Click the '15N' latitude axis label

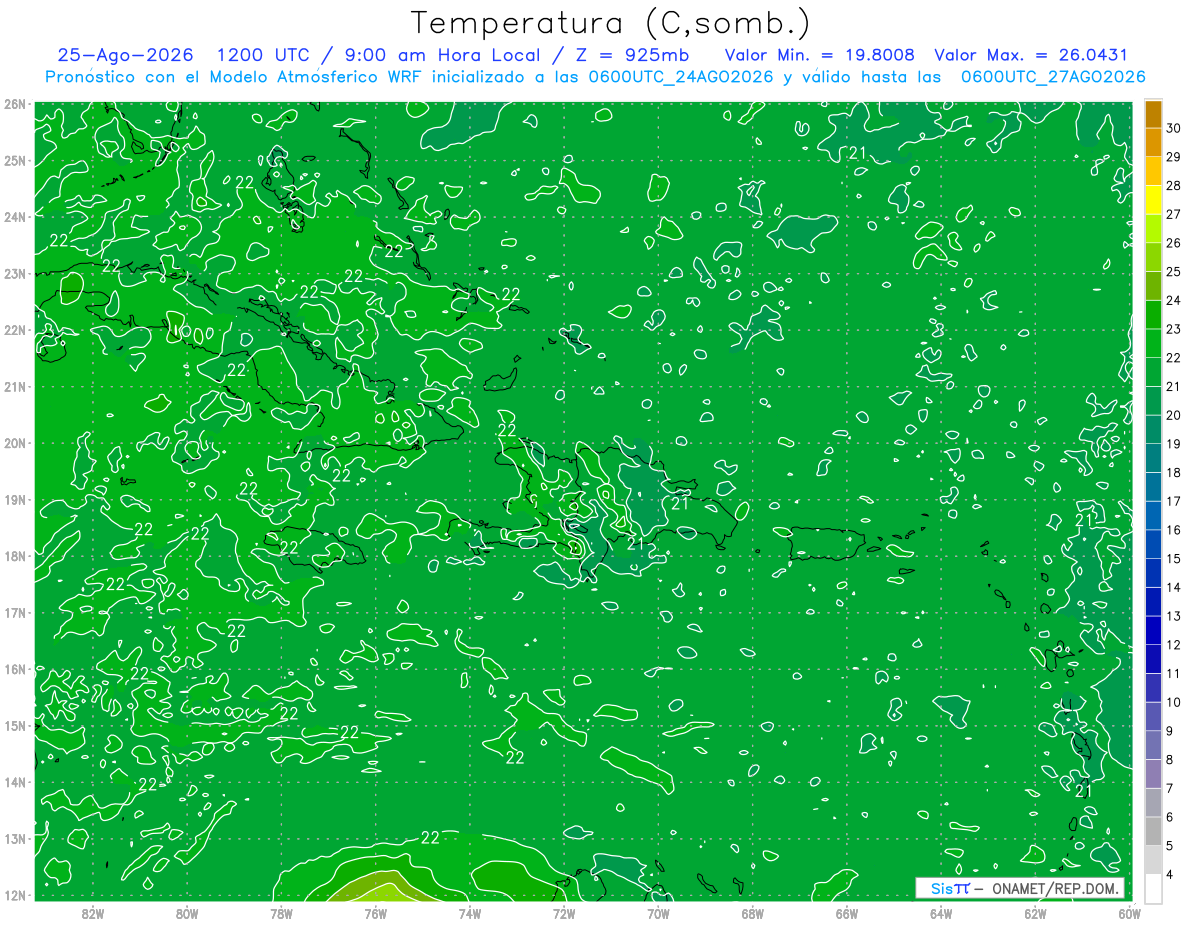tap(15, 725)
